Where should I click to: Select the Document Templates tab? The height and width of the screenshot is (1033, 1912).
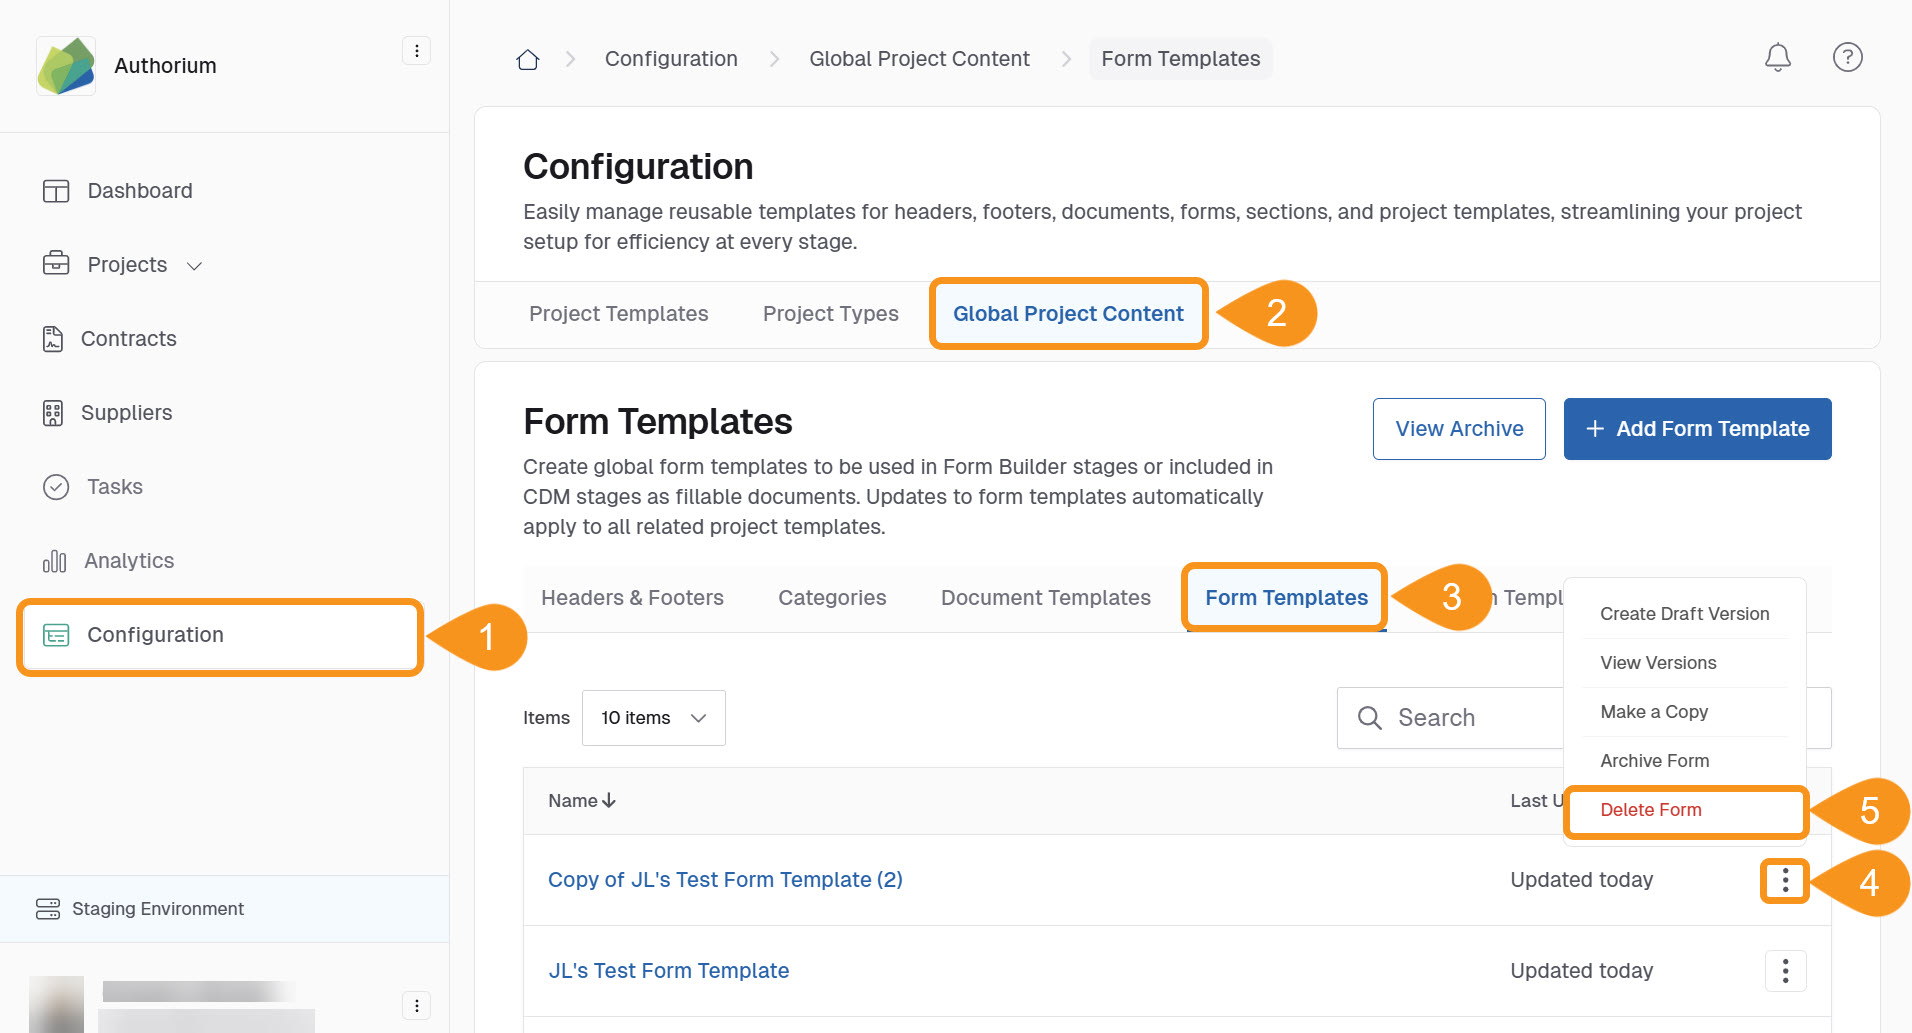pos(1045,598)
